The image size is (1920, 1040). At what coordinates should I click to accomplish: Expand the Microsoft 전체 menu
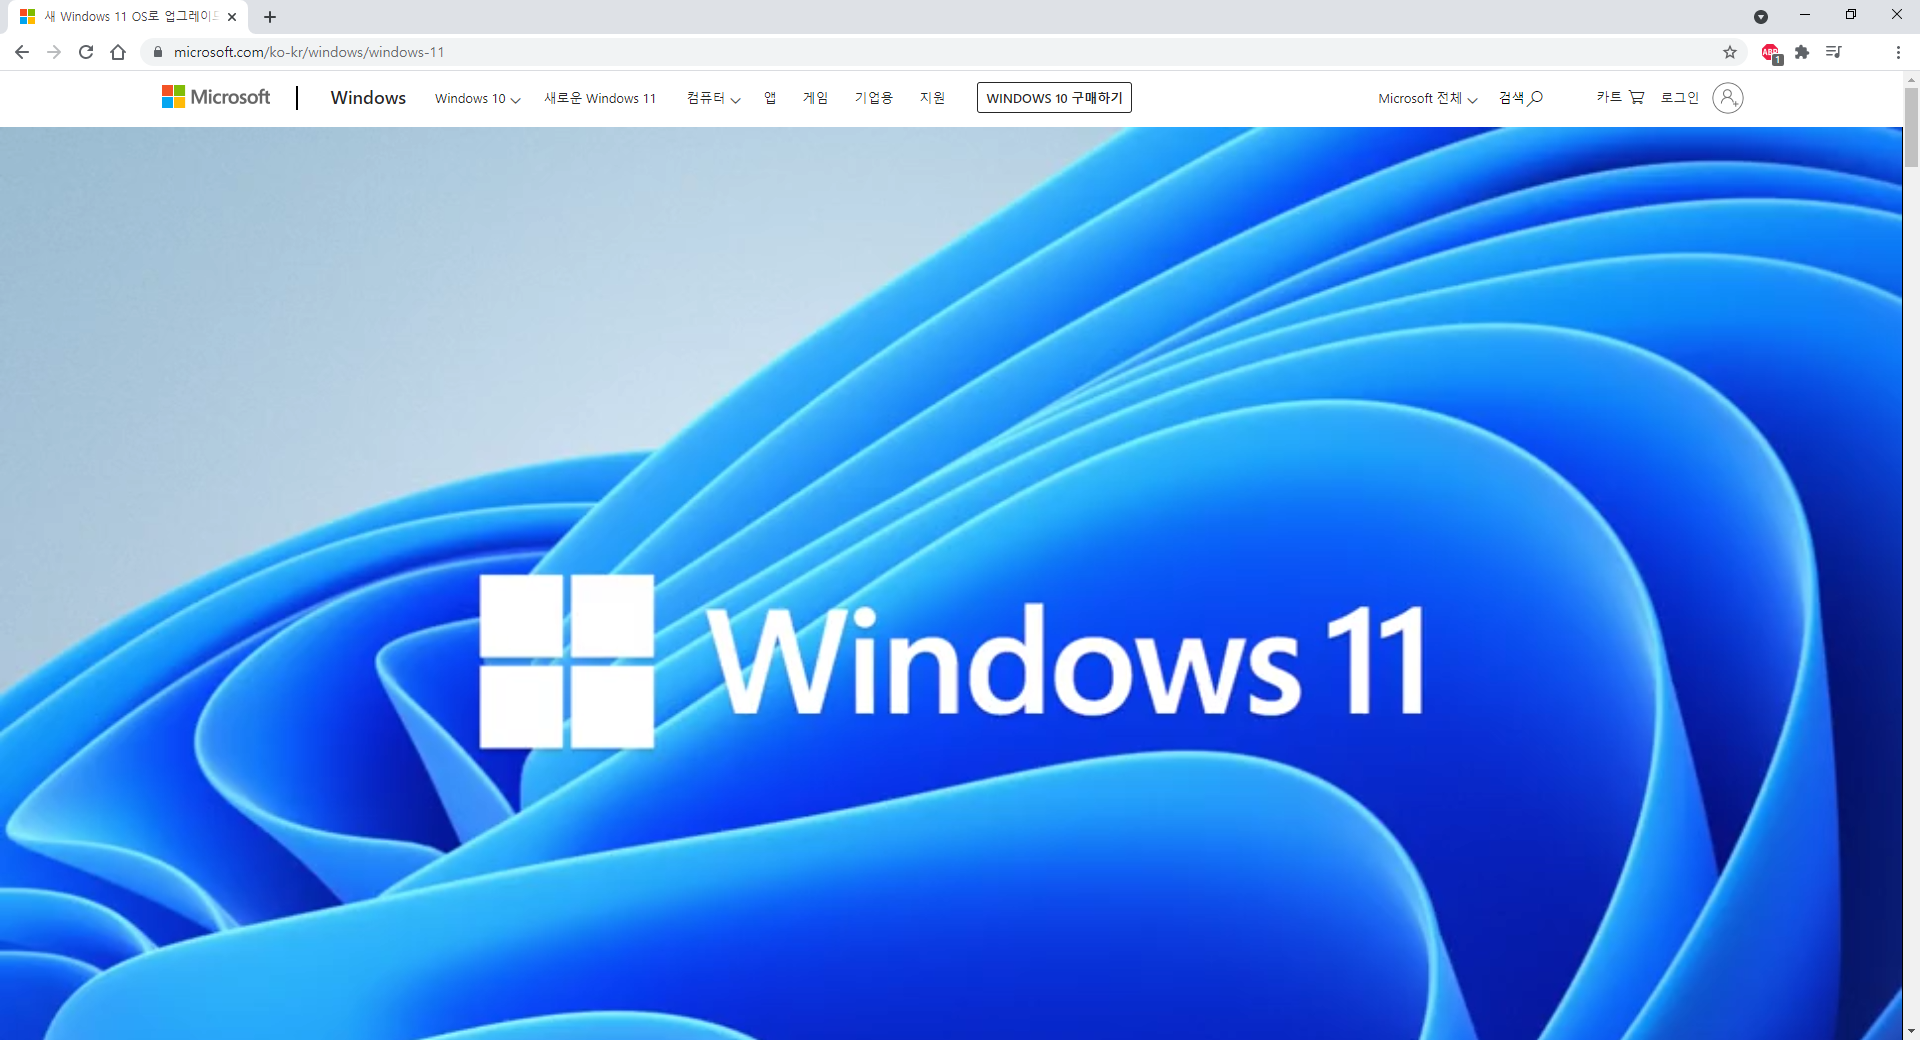[x=1427, y=98]
